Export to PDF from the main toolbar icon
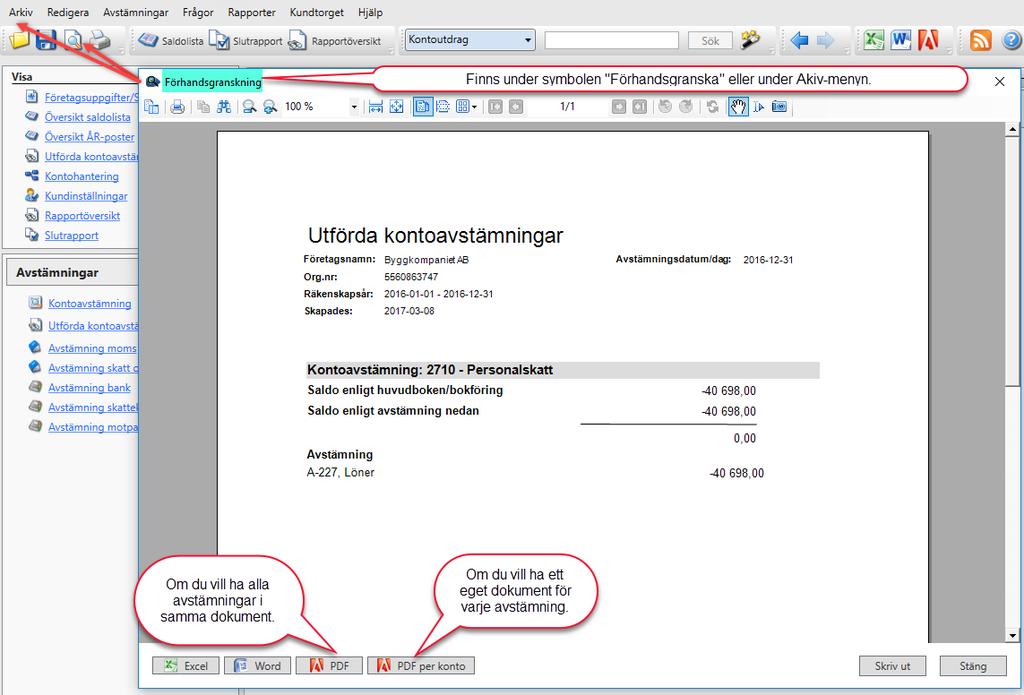Screen dimensions: 1024x695 [928, 40]
